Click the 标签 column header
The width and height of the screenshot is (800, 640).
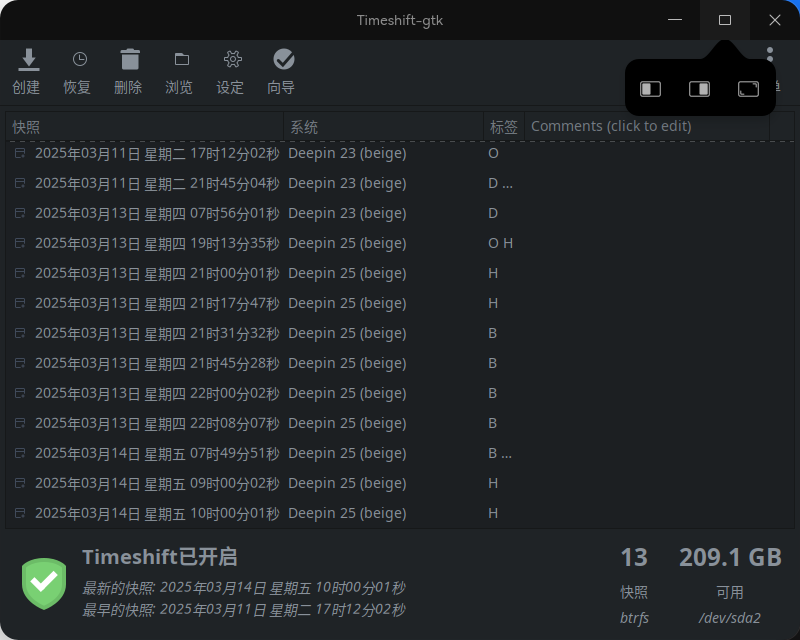504,127
